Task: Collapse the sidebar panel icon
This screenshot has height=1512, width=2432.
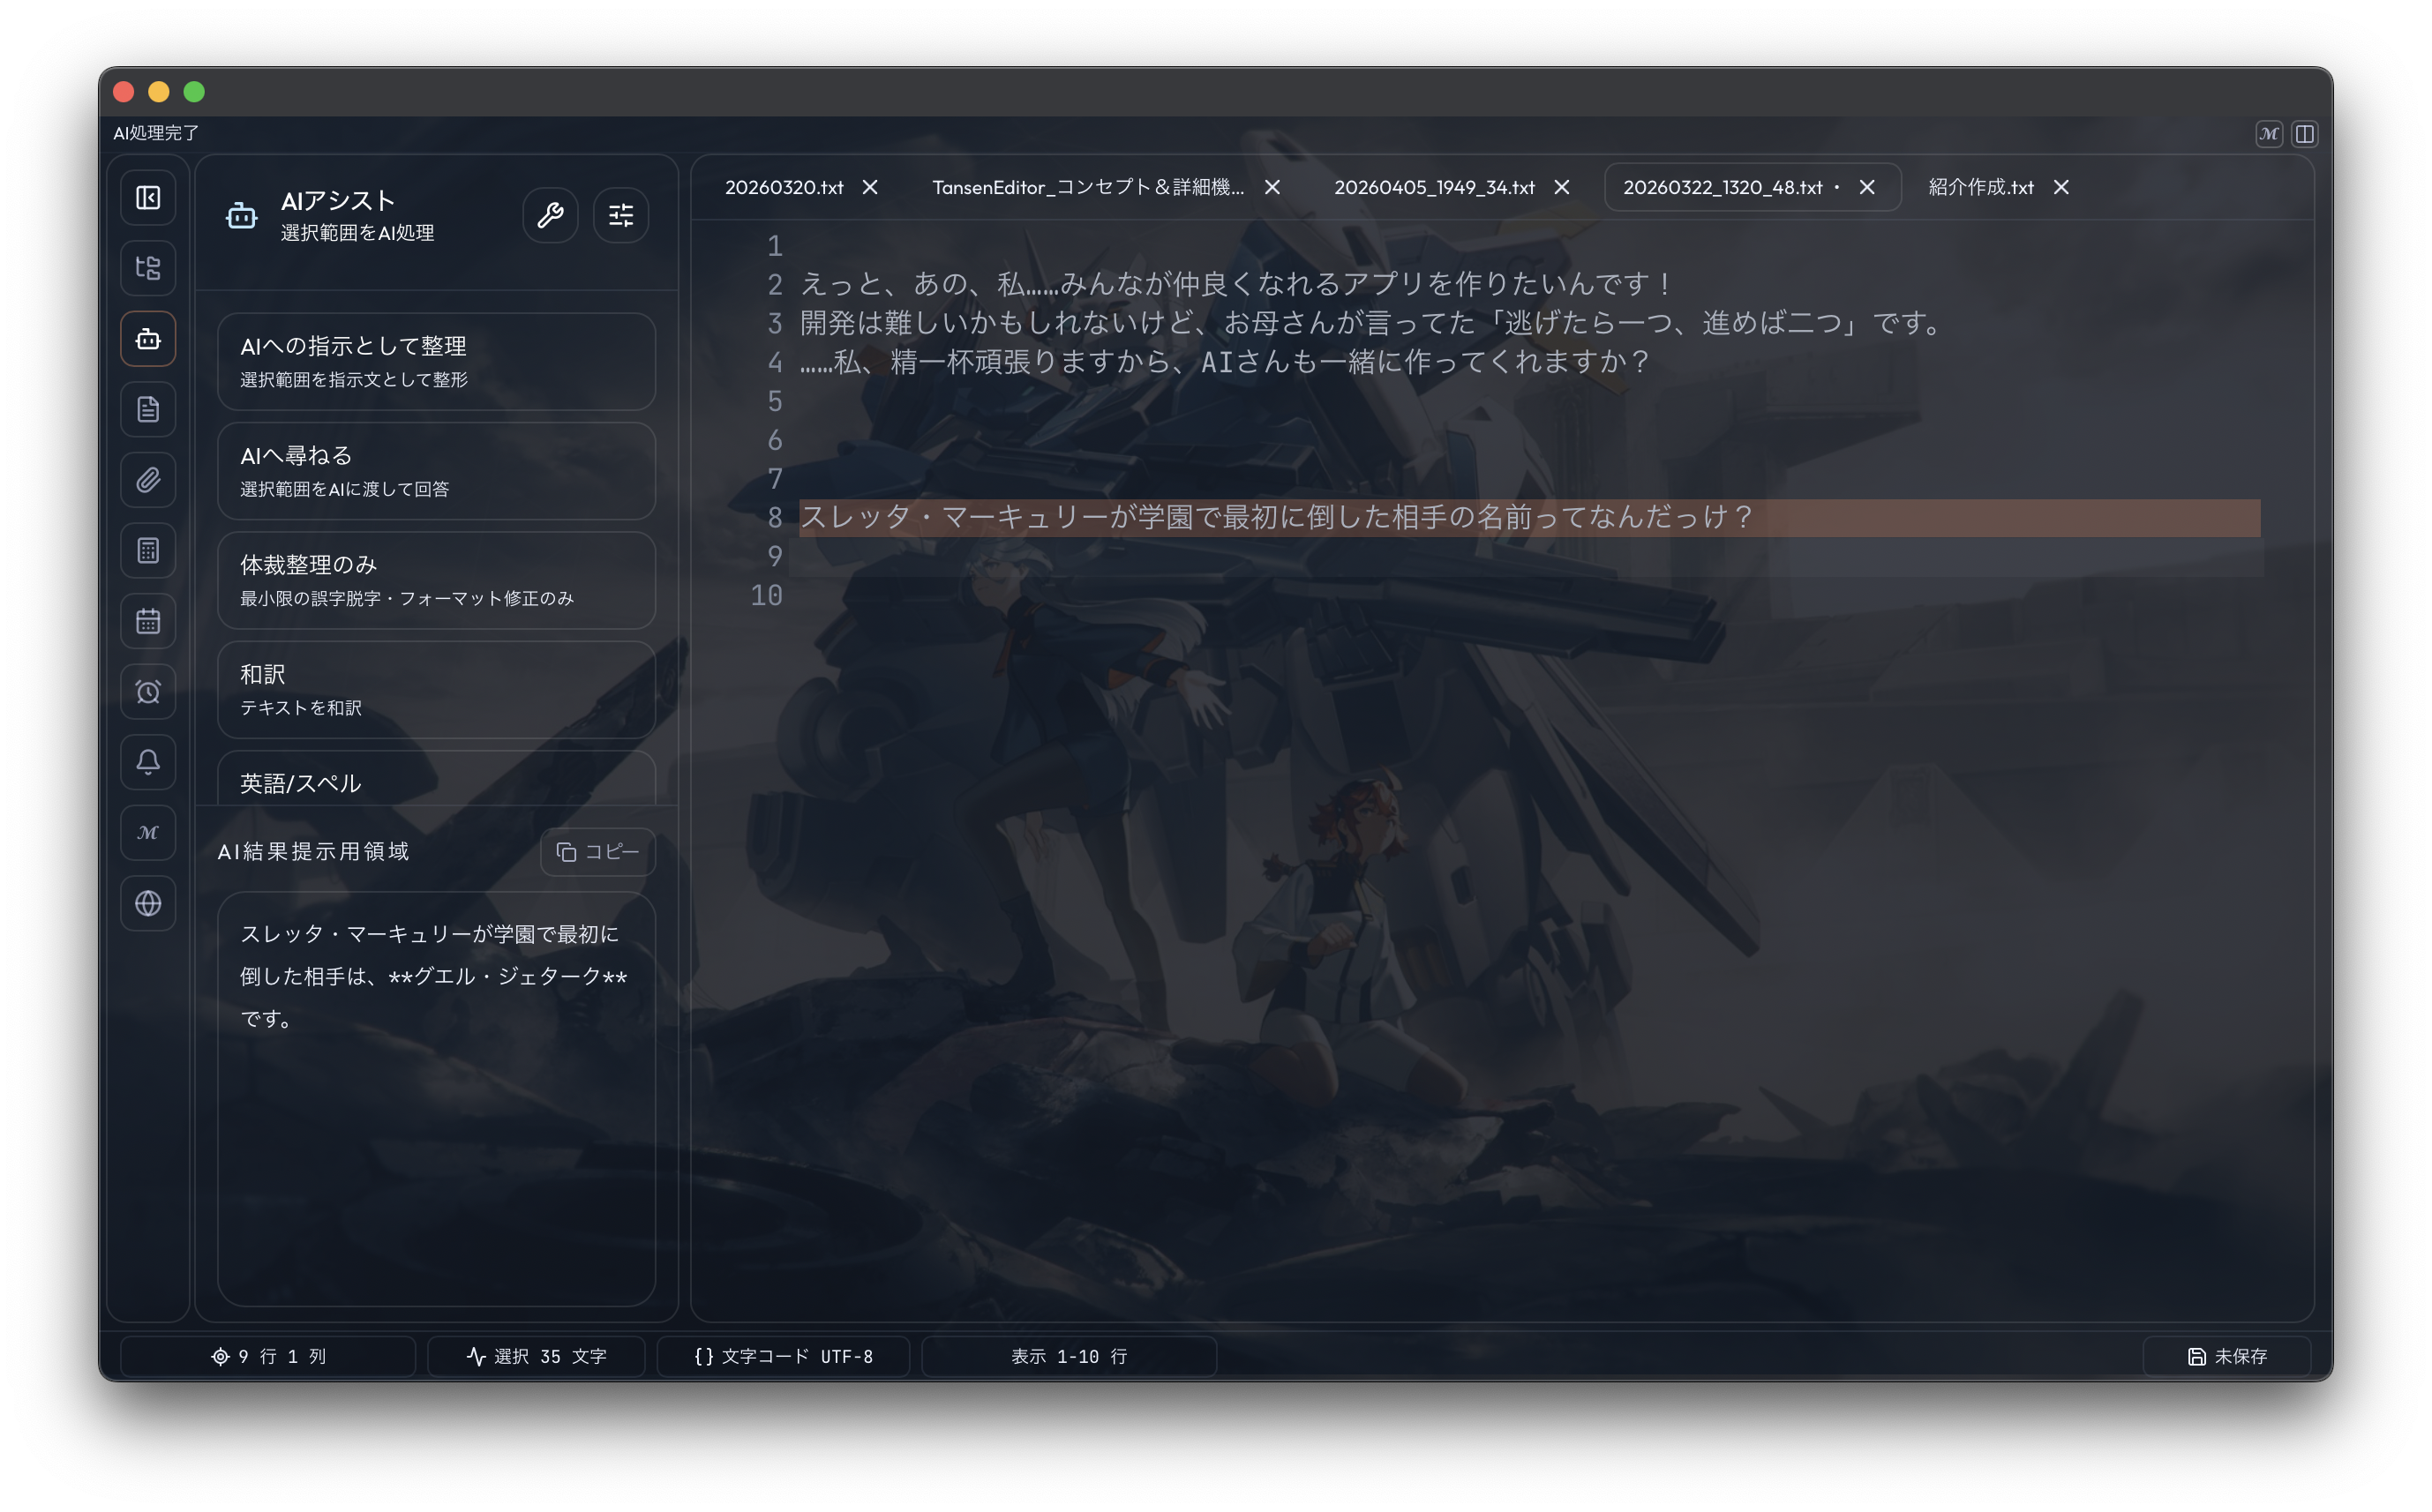Action: (x=148, y=198)
